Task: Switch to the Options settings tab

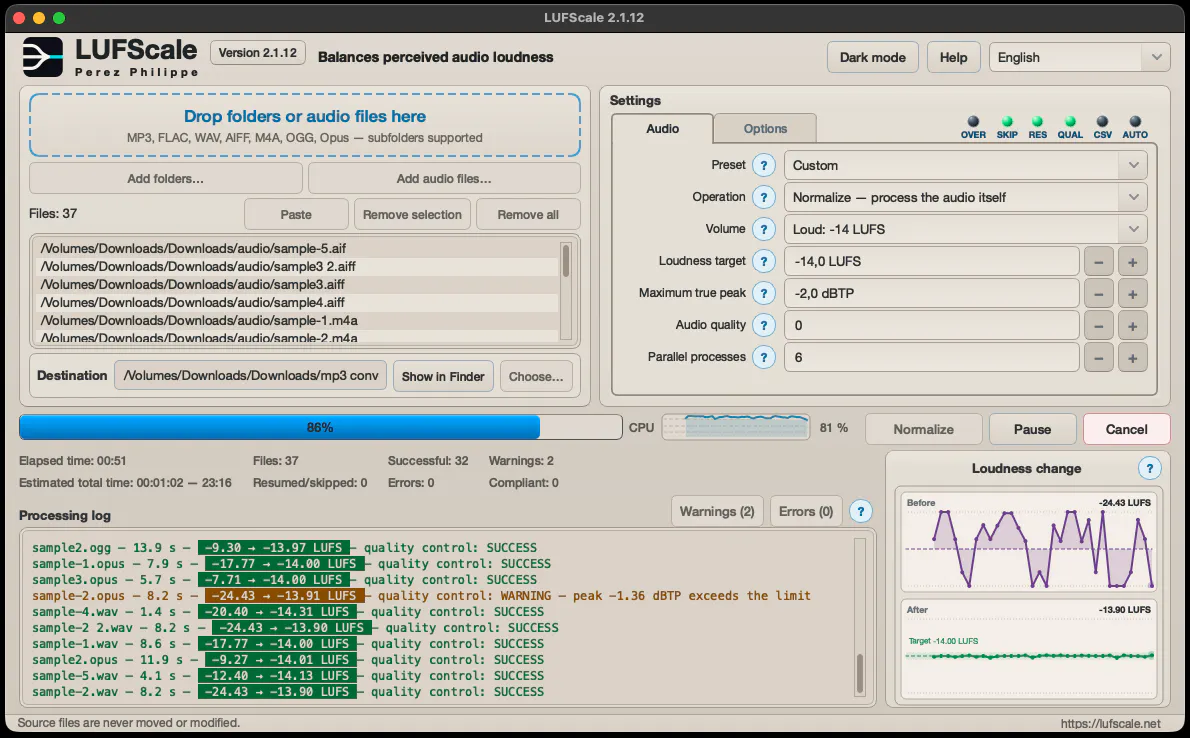Action: click(765, 128)
